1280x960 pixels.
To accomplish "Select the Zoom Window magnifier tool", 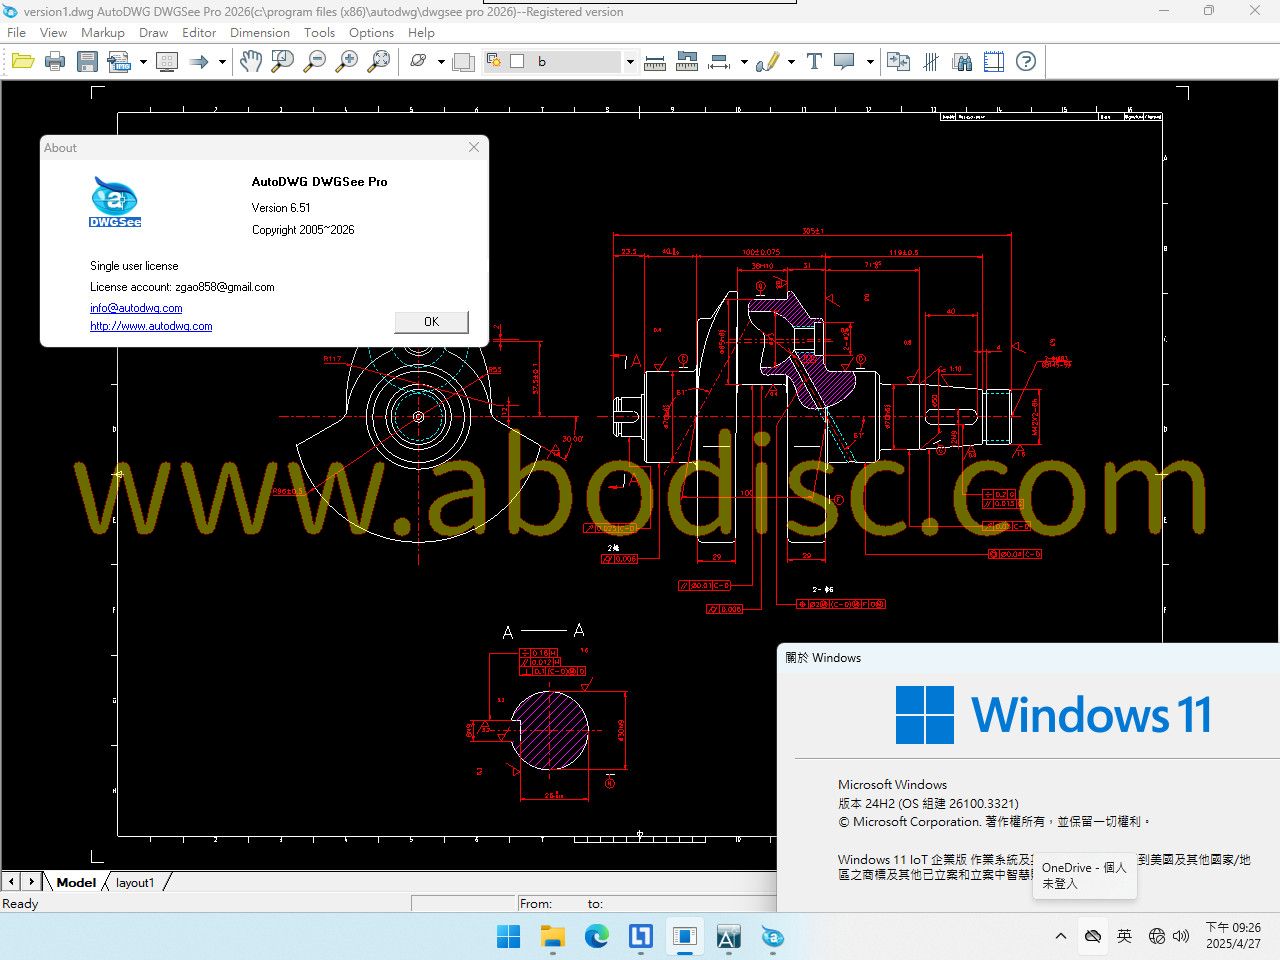I will [x=283, y=62].
